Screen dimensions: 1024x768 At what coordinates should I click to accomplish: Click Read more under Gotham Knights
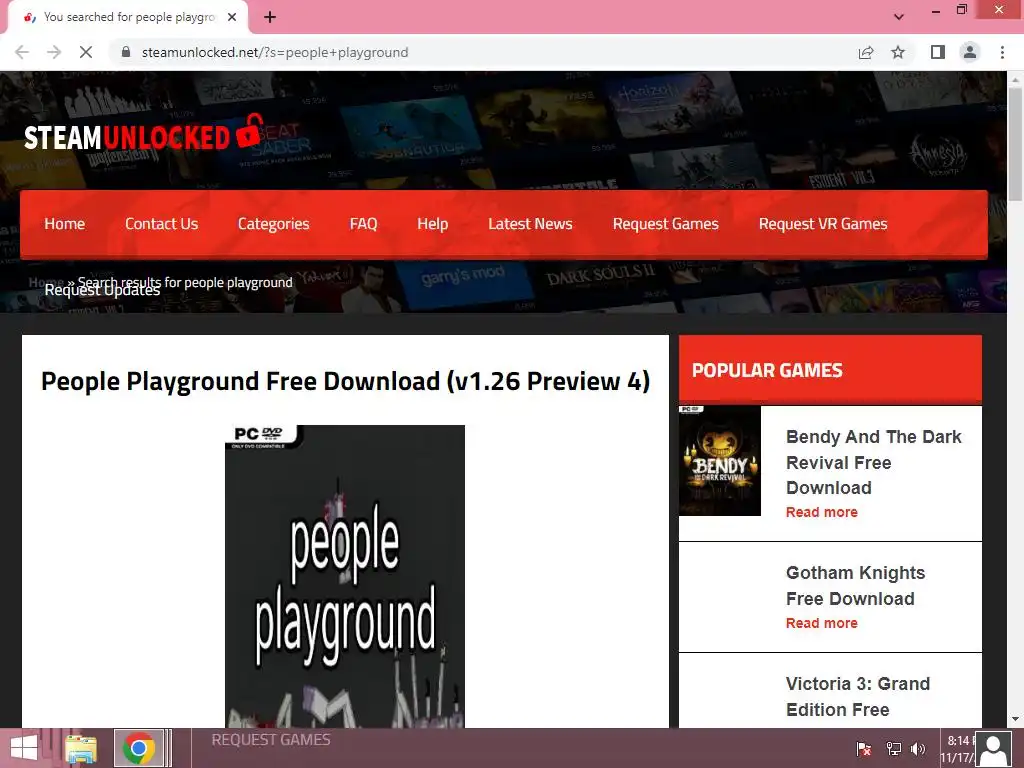point(822,623)
